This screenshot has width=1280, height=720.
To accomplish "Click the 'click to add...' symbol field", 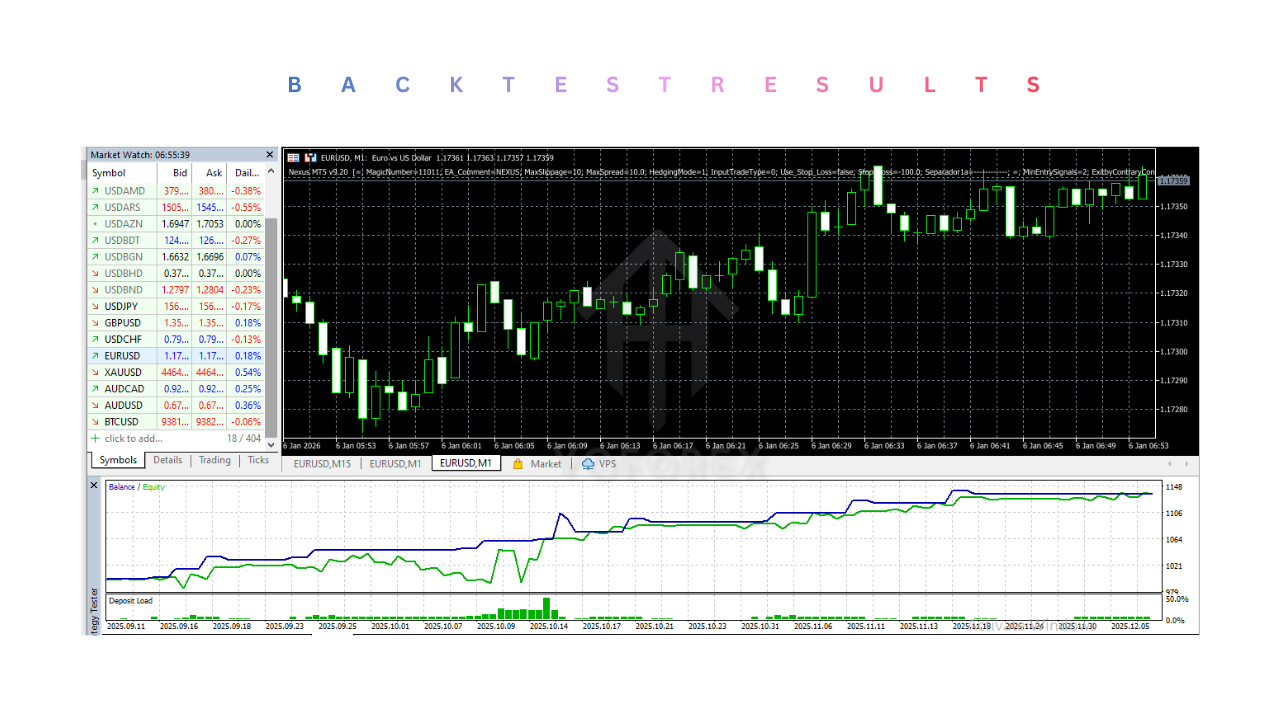I will tap(133, 439).
